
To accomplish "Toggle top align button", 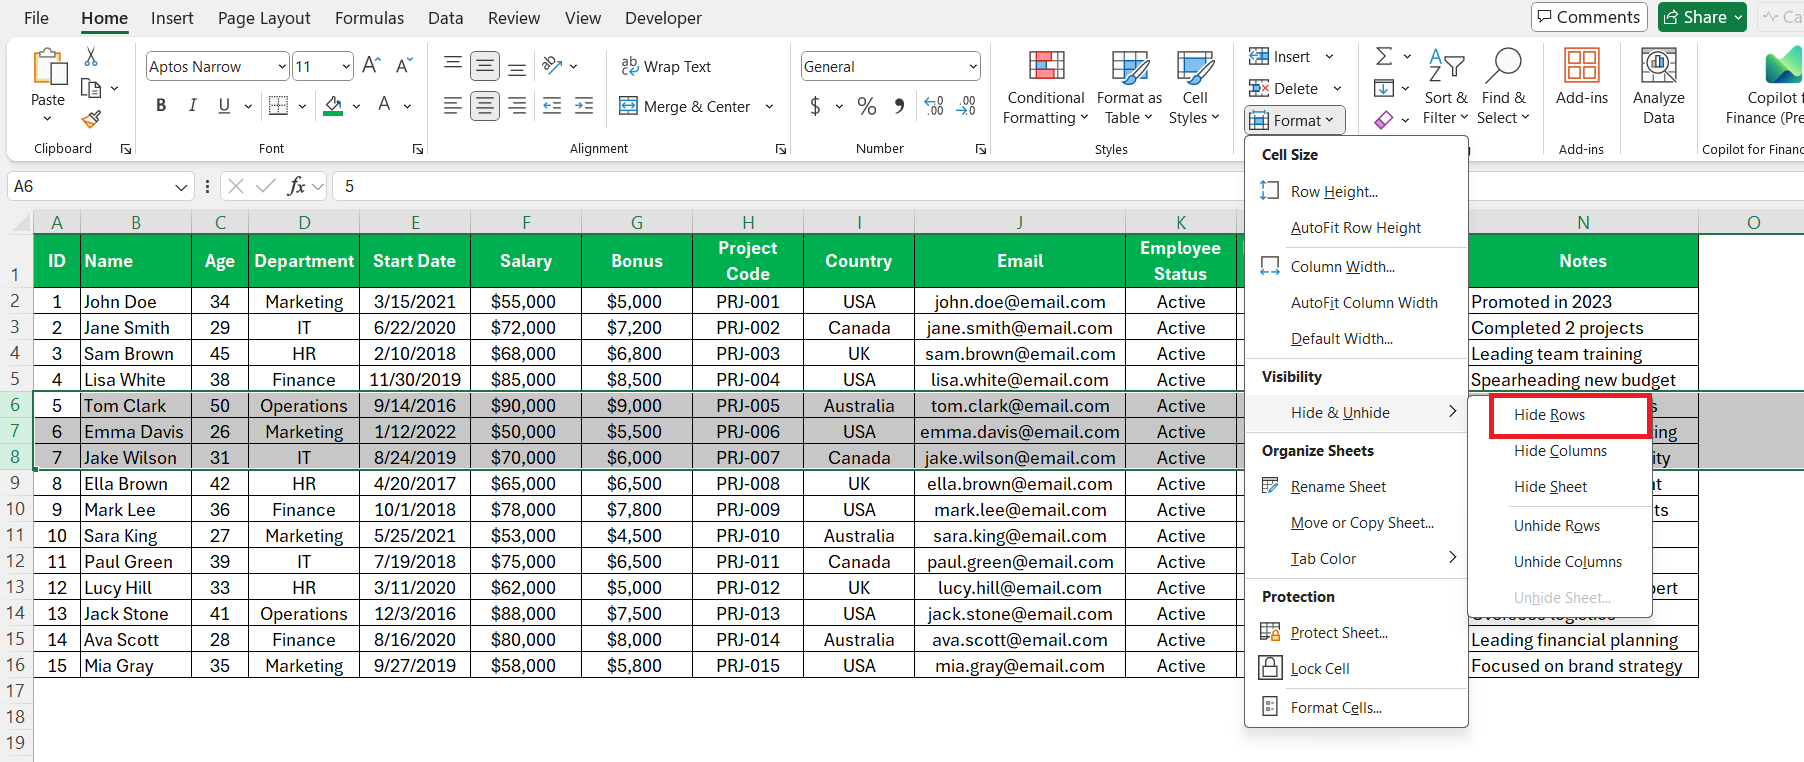I will tap(453, 66).
